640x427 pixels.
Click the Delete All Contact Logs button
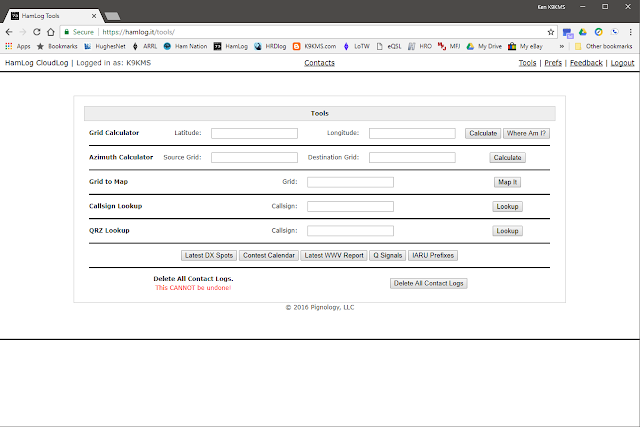(x=429, y=283)
